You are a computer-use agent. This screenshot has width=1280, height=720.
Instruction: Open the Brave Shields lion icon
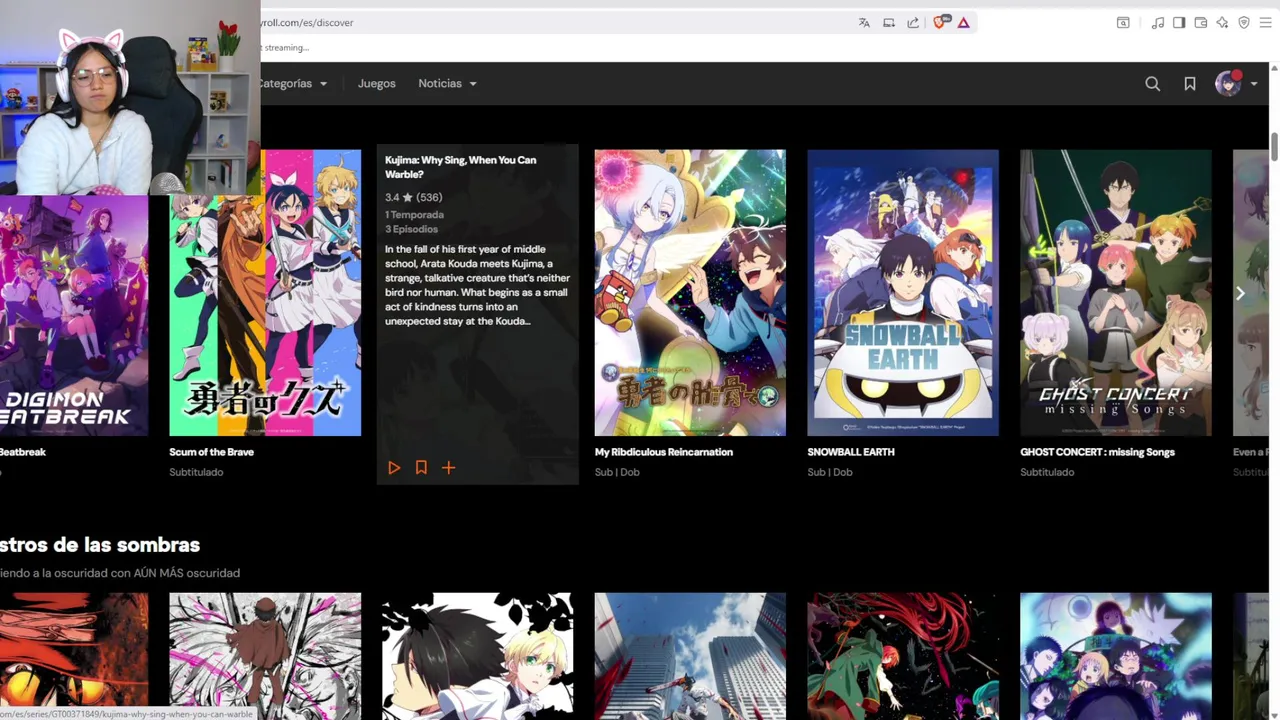(939, 23)
